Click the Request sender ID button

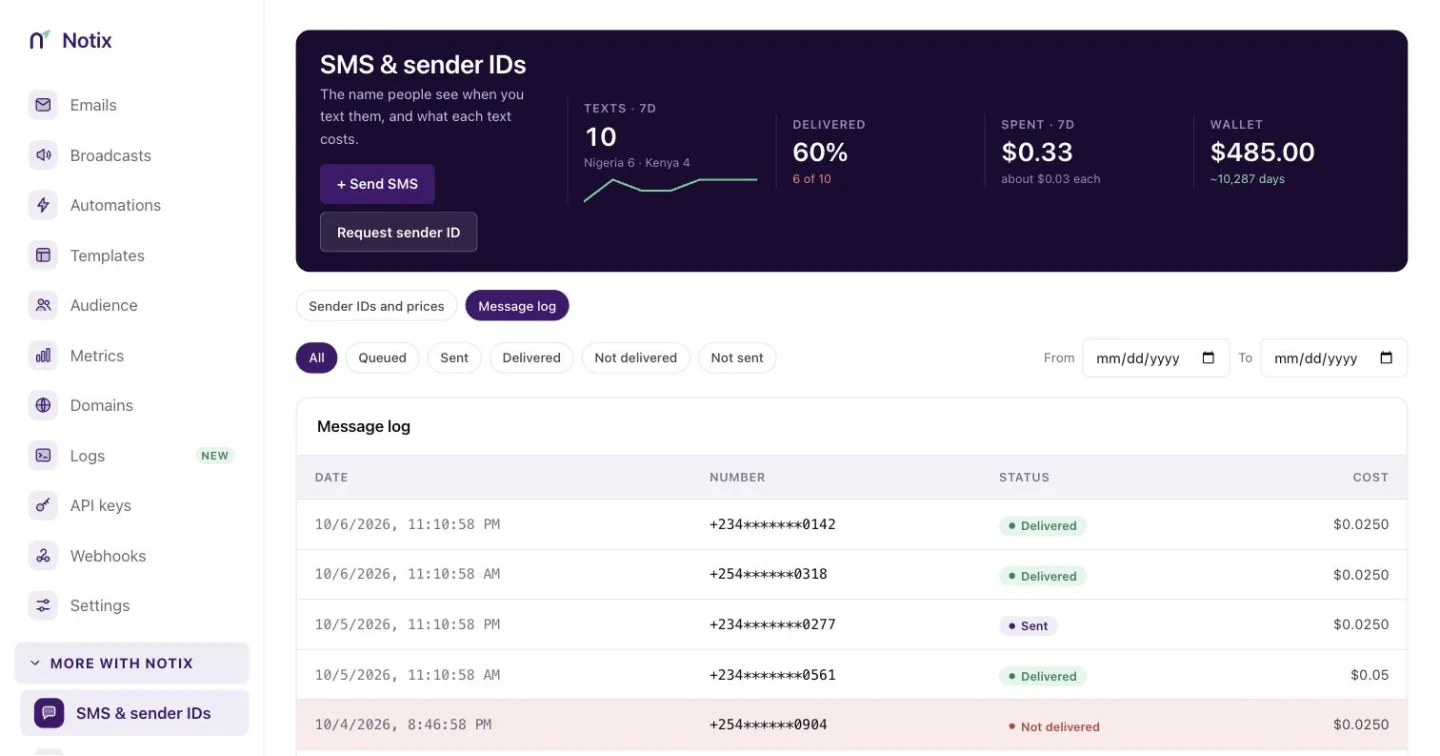point(398,232)
